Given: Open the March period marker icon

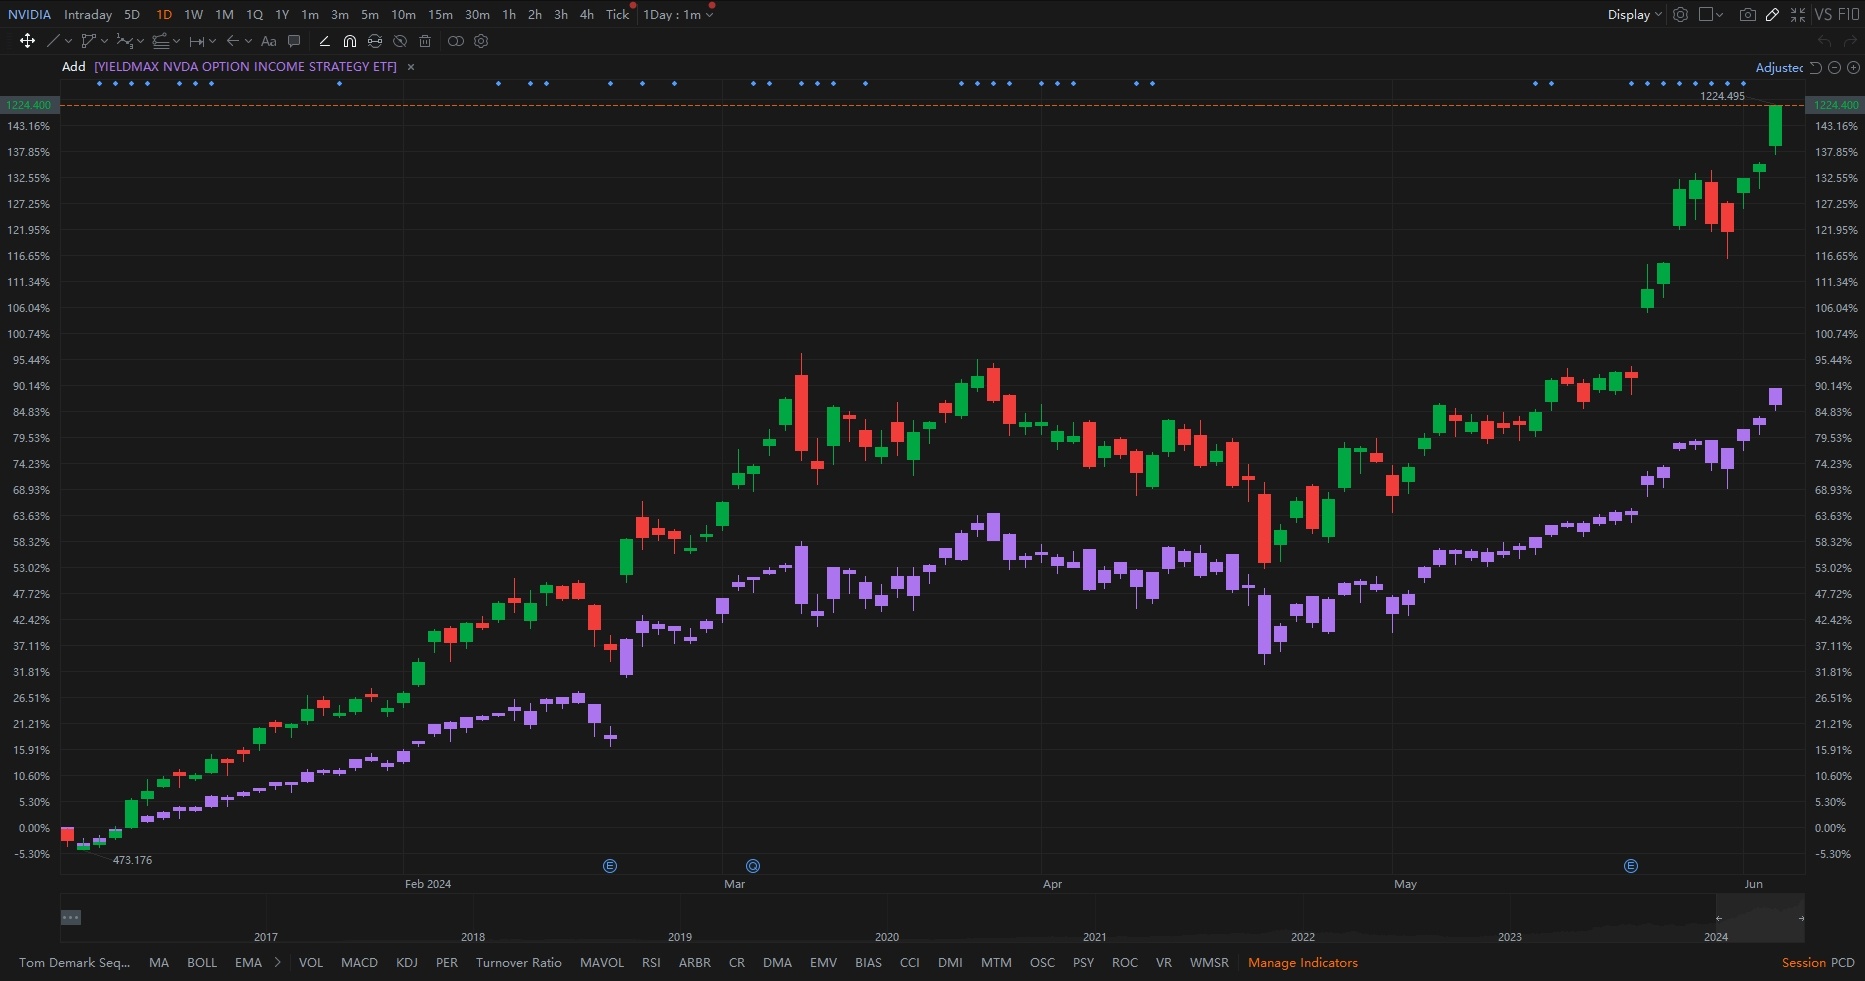Looking at the screenshot, I should click(x=753, y=866).
